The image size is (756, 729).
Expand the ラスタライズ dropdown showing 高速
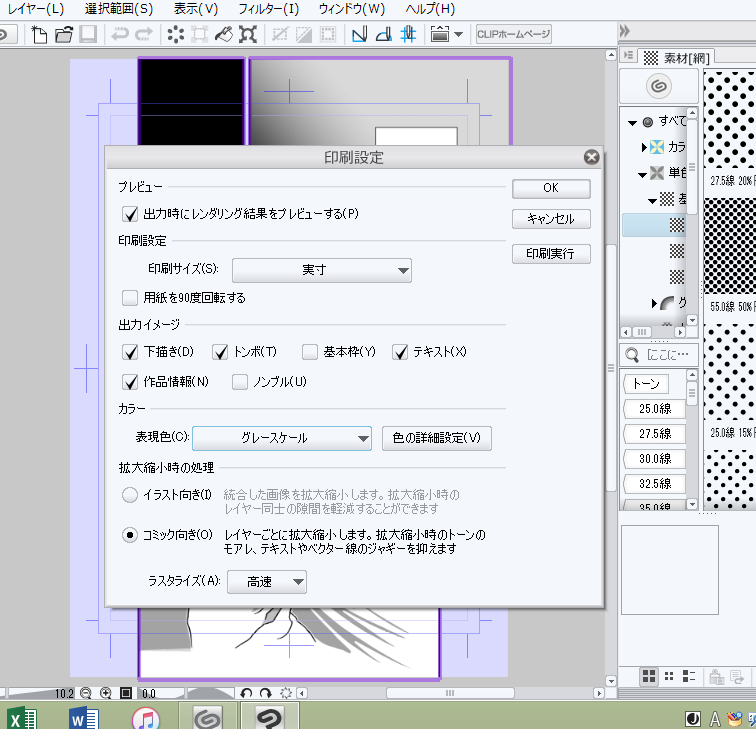pyautogui.click(x=267, y=582)
